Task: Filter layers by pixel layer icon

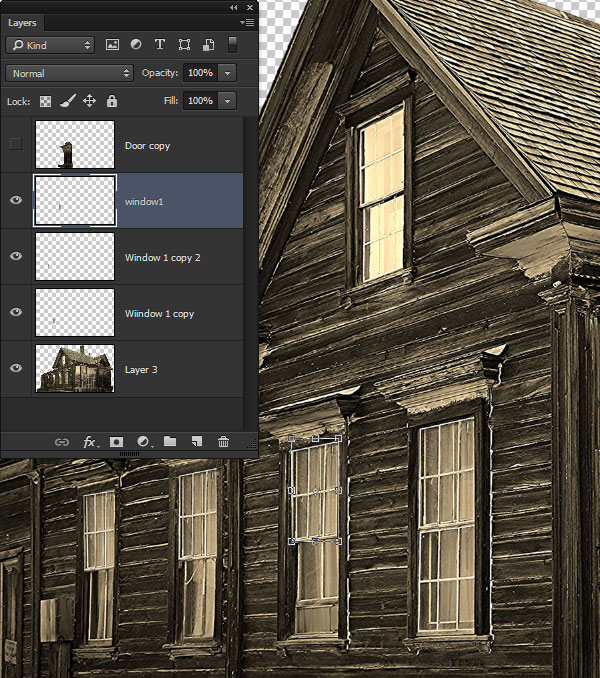Action: [112, 45]
